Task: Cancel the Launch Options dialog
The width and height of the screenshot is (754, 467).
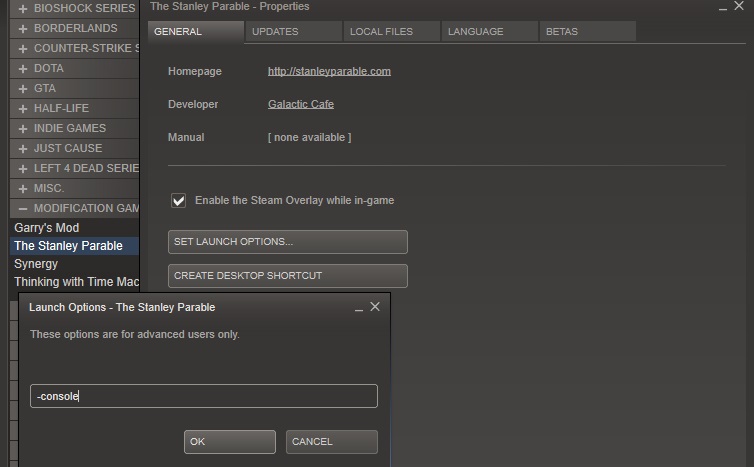Action: coord(332,442)
